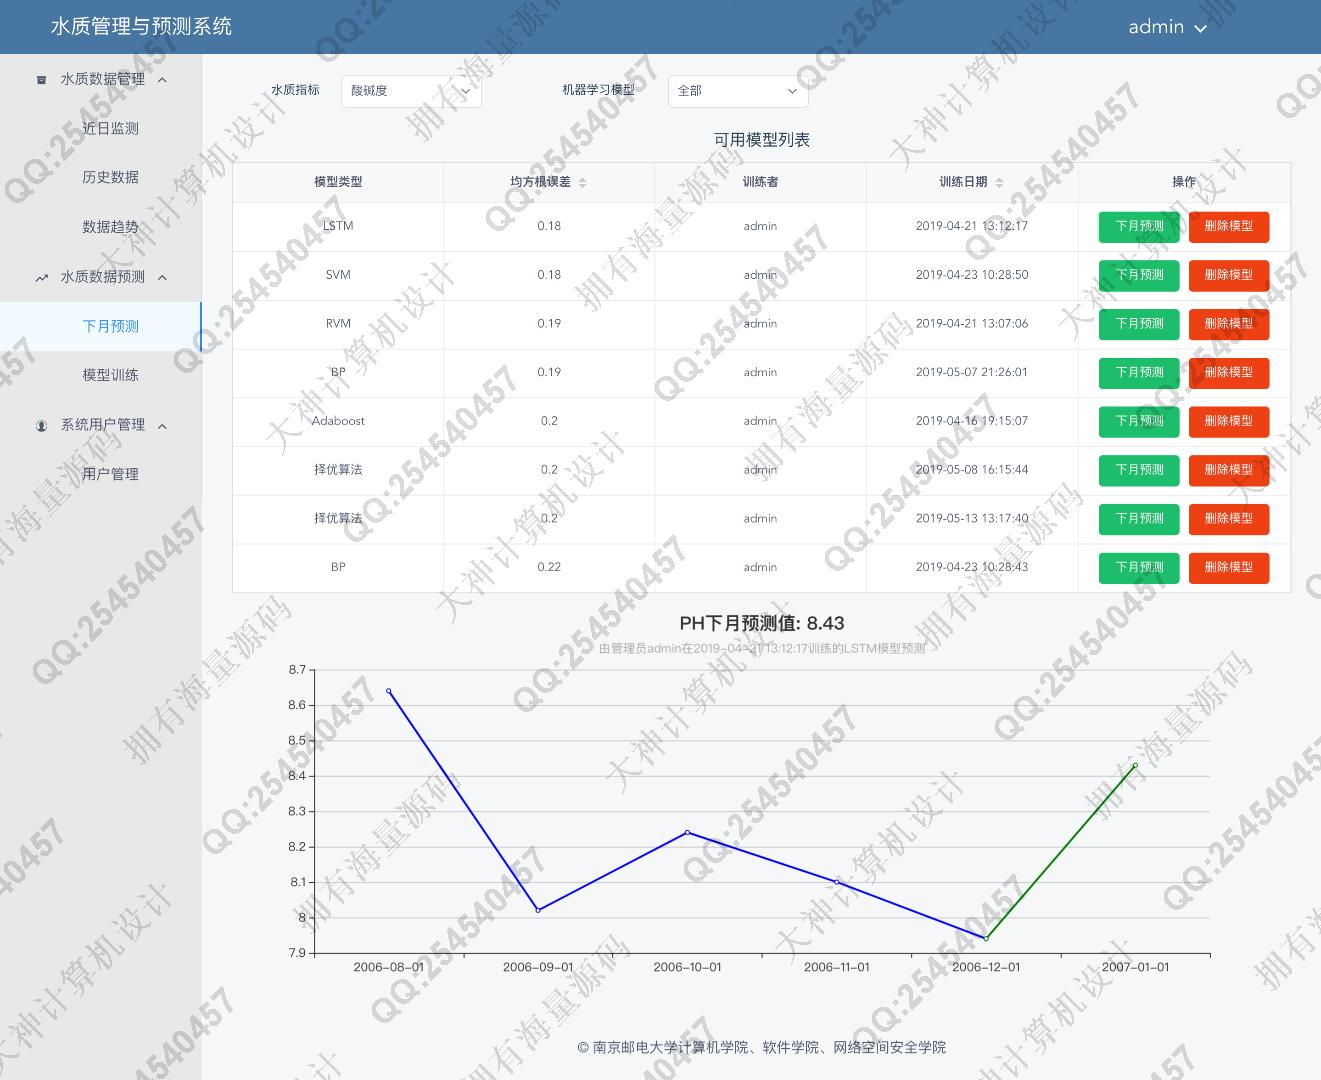Click the 2006-09-01 chart data point
The height and width of the screenshot is (1080, 1321).
(538, 910)
